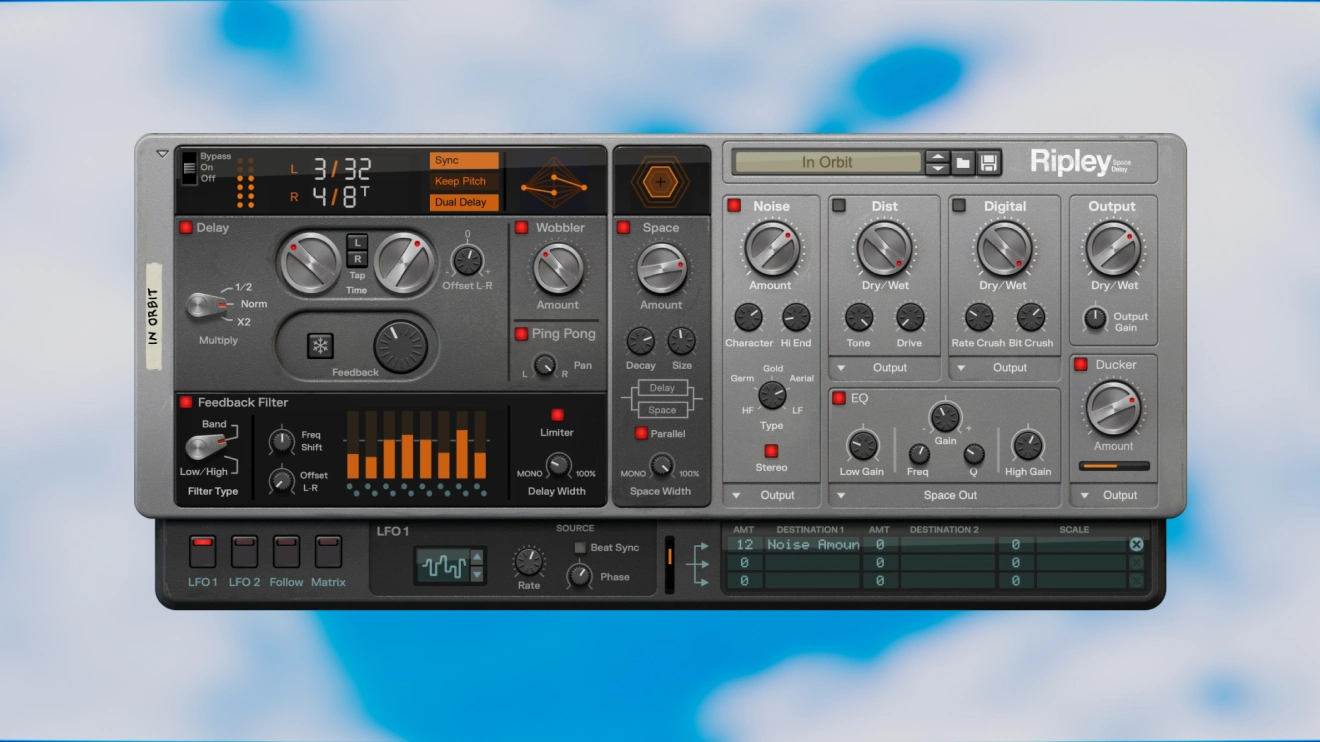Toggle the Feedback Filter LED

pos(186,402)
